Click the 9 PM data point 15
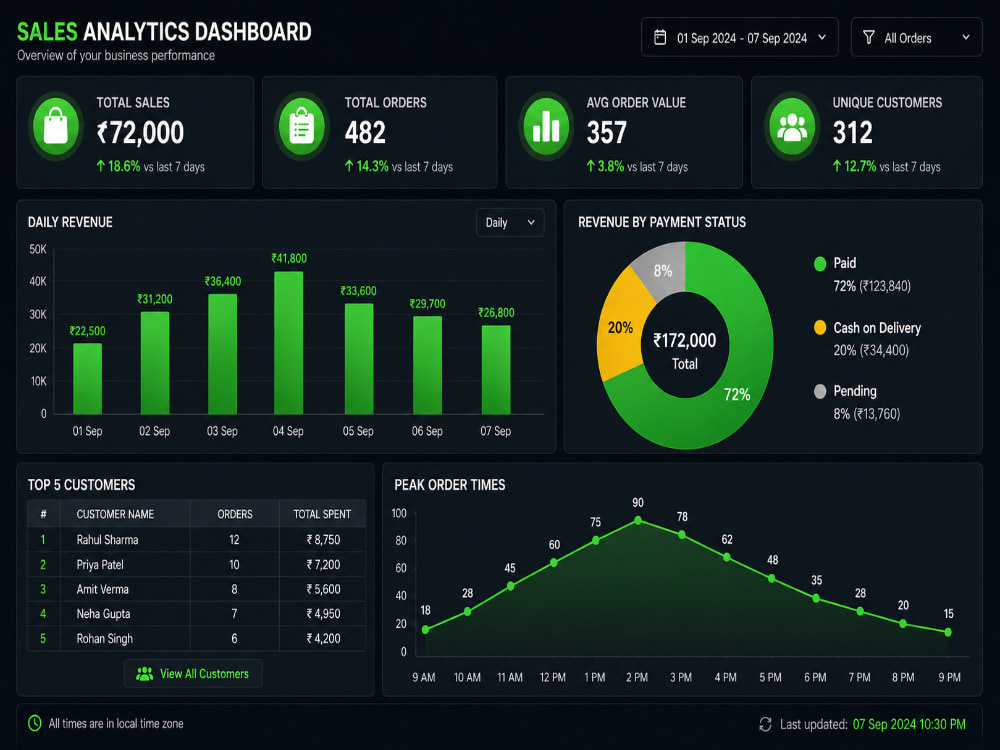The image size is (1000, 750). [948, 632]
